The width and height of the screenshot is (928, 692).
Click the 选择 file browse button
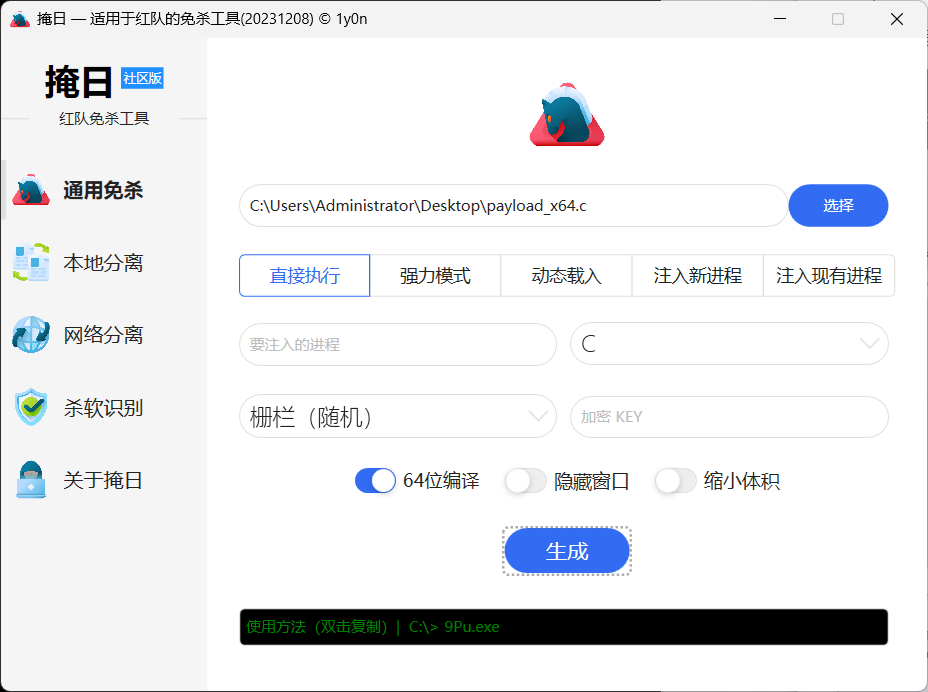(x=838, y=206)
